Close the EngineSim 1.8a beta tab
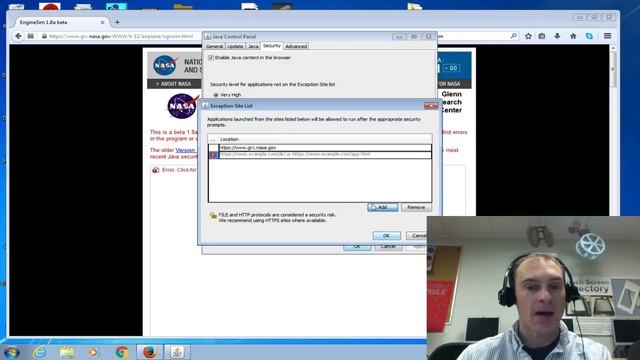 (102, 22)
